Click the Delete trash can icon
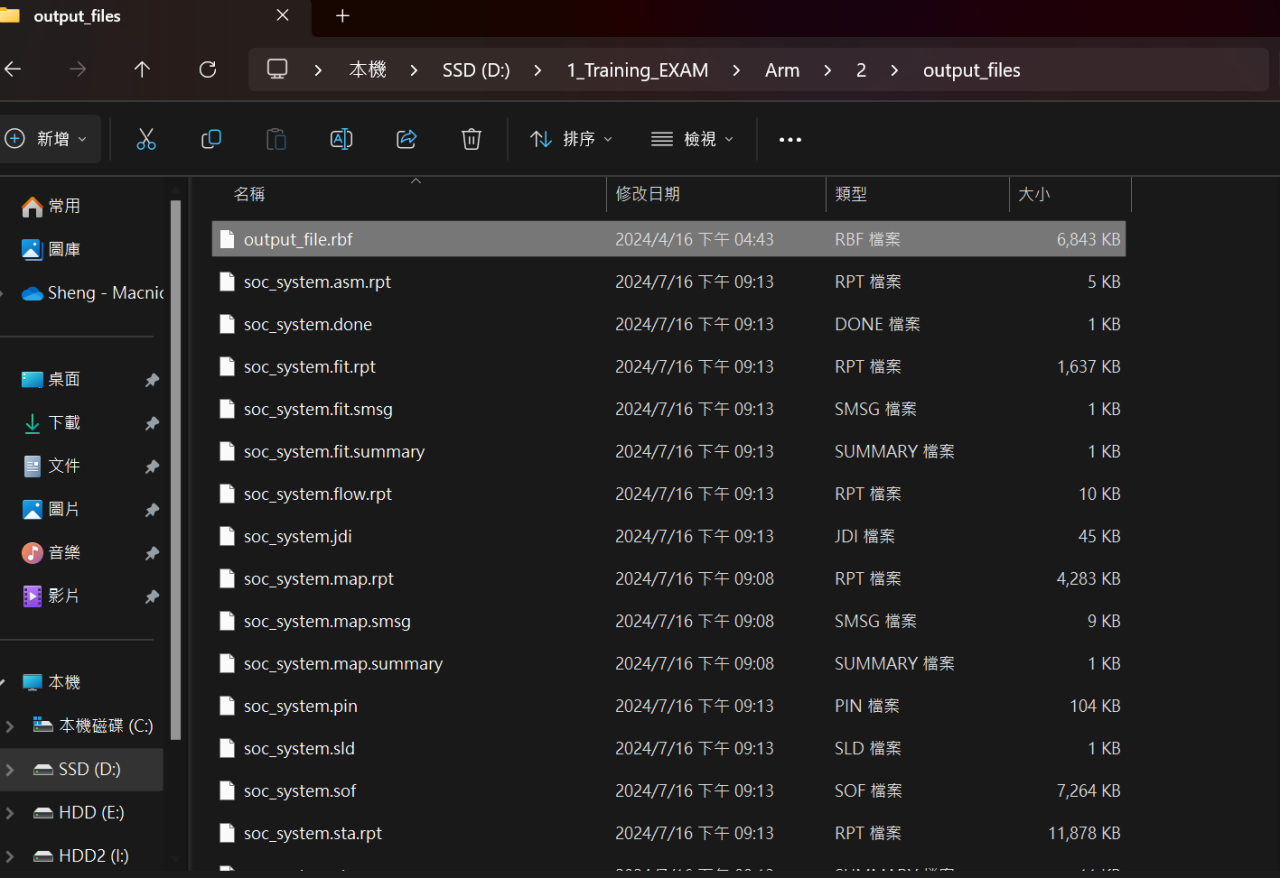The image size is (1280, 878). click(471, 139)
